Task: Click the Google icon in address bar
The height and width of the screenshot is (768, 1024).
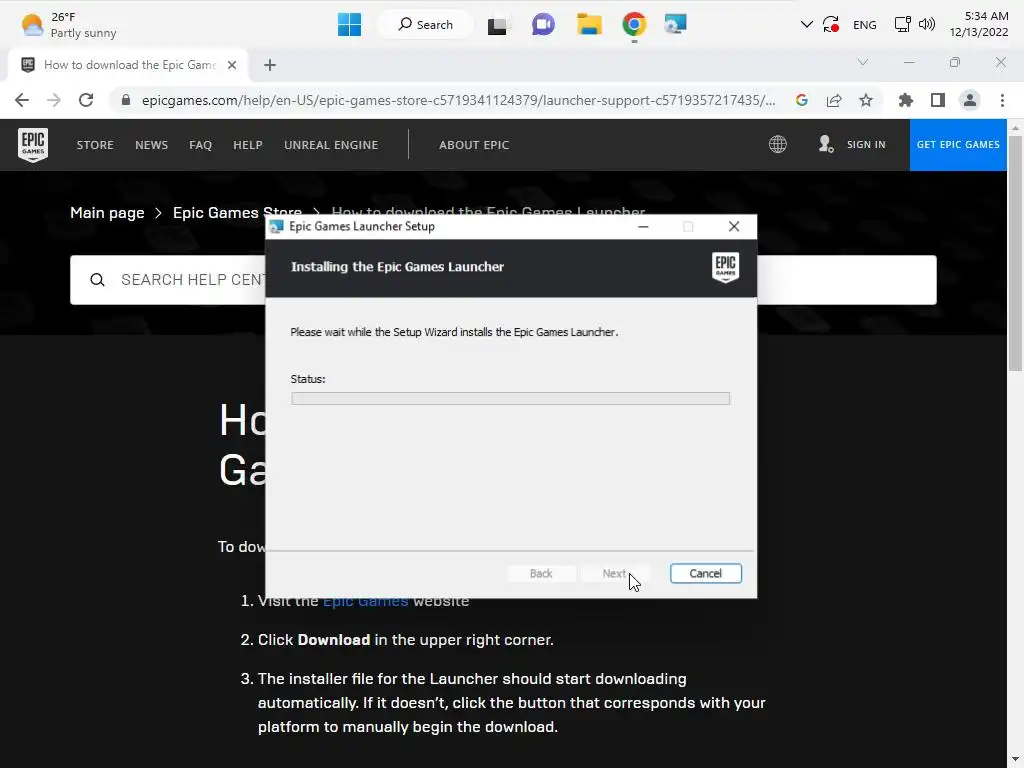Action: [x=802, y=100]
